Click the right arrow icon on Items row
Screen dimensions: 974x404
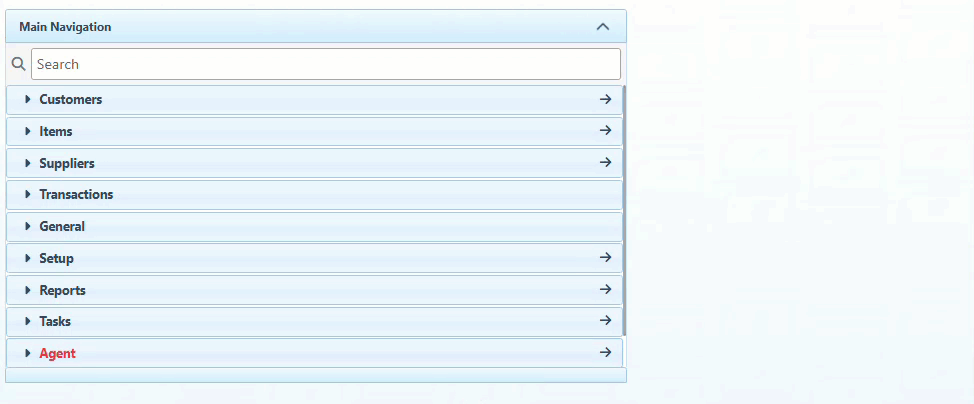tap(605, 131)
